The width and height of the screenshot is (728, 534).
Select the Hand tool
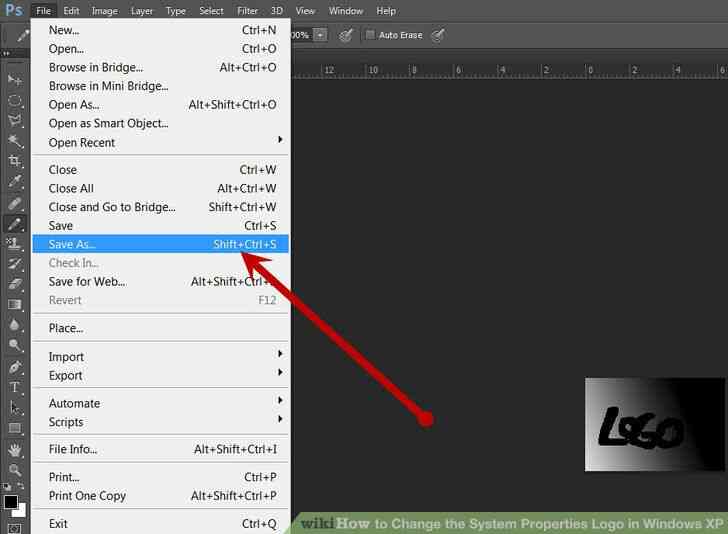[15, 449]
